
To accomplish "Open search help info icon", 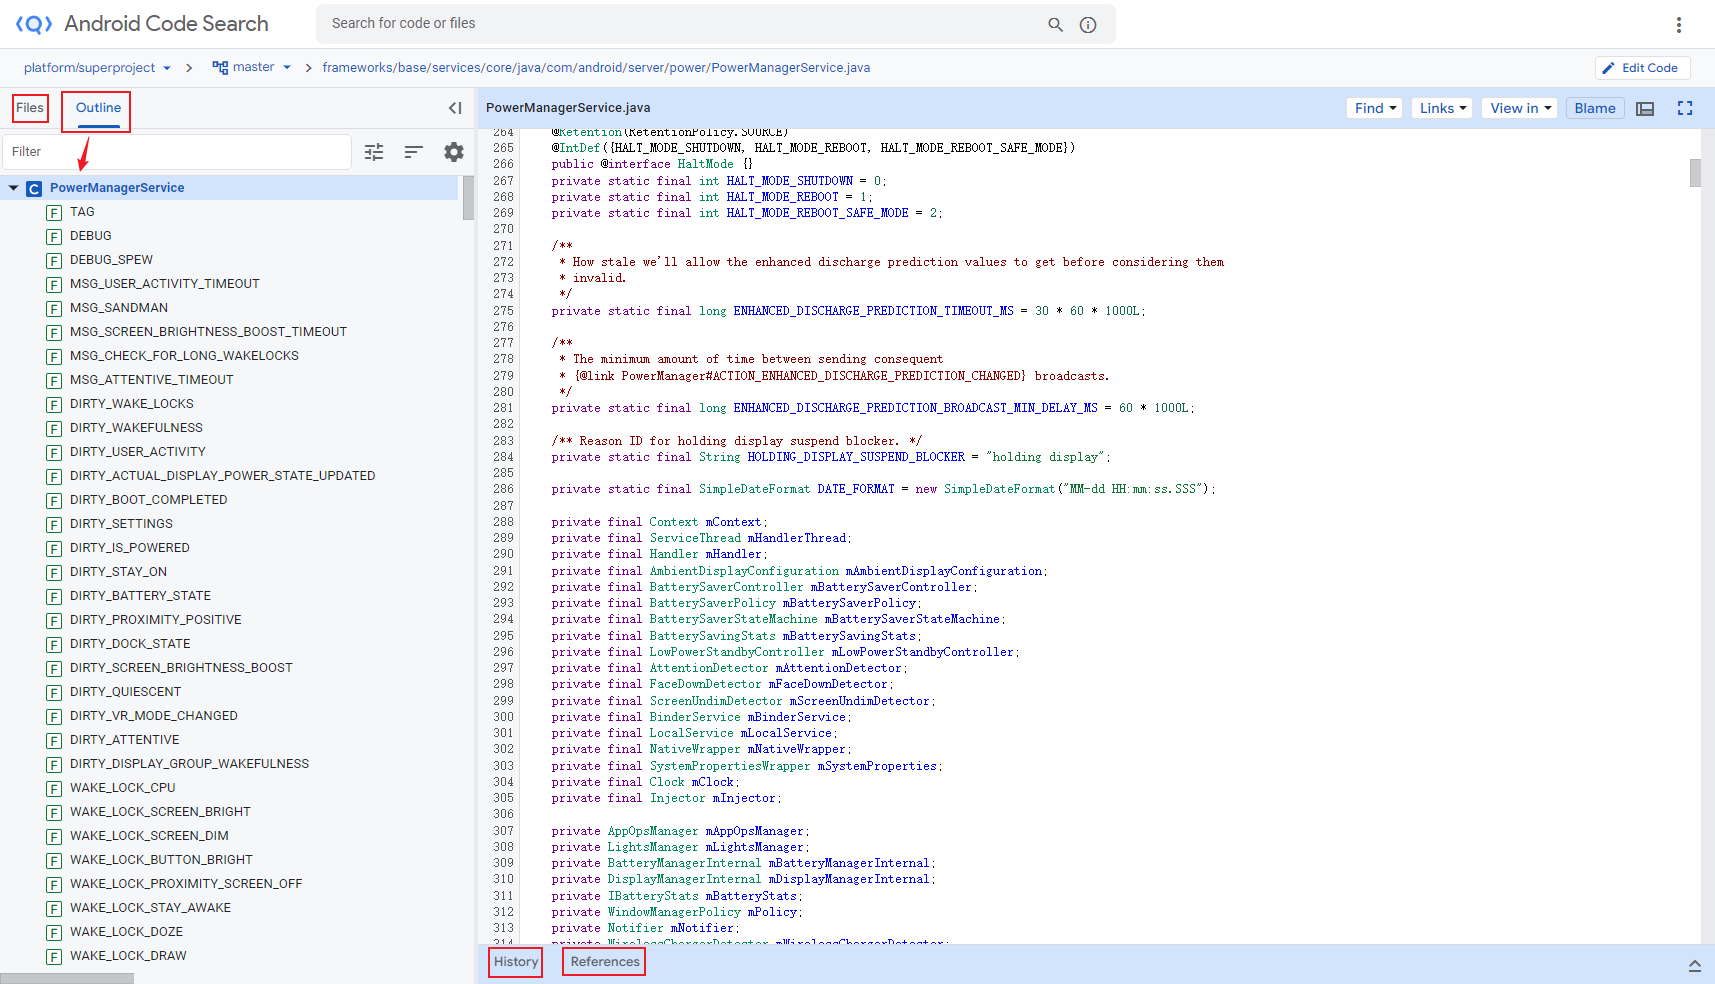I will pos(1088,24).
